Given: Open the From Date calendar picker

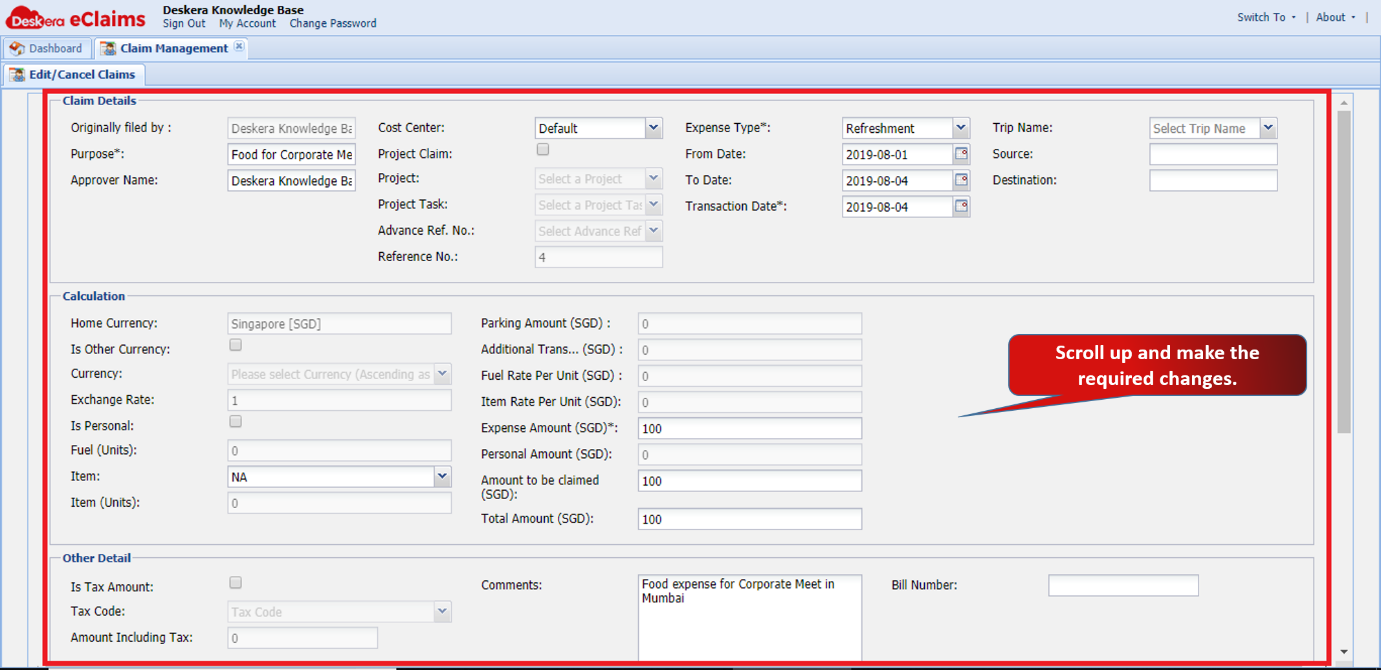Looking at the screenshot, I should [961, 154].
